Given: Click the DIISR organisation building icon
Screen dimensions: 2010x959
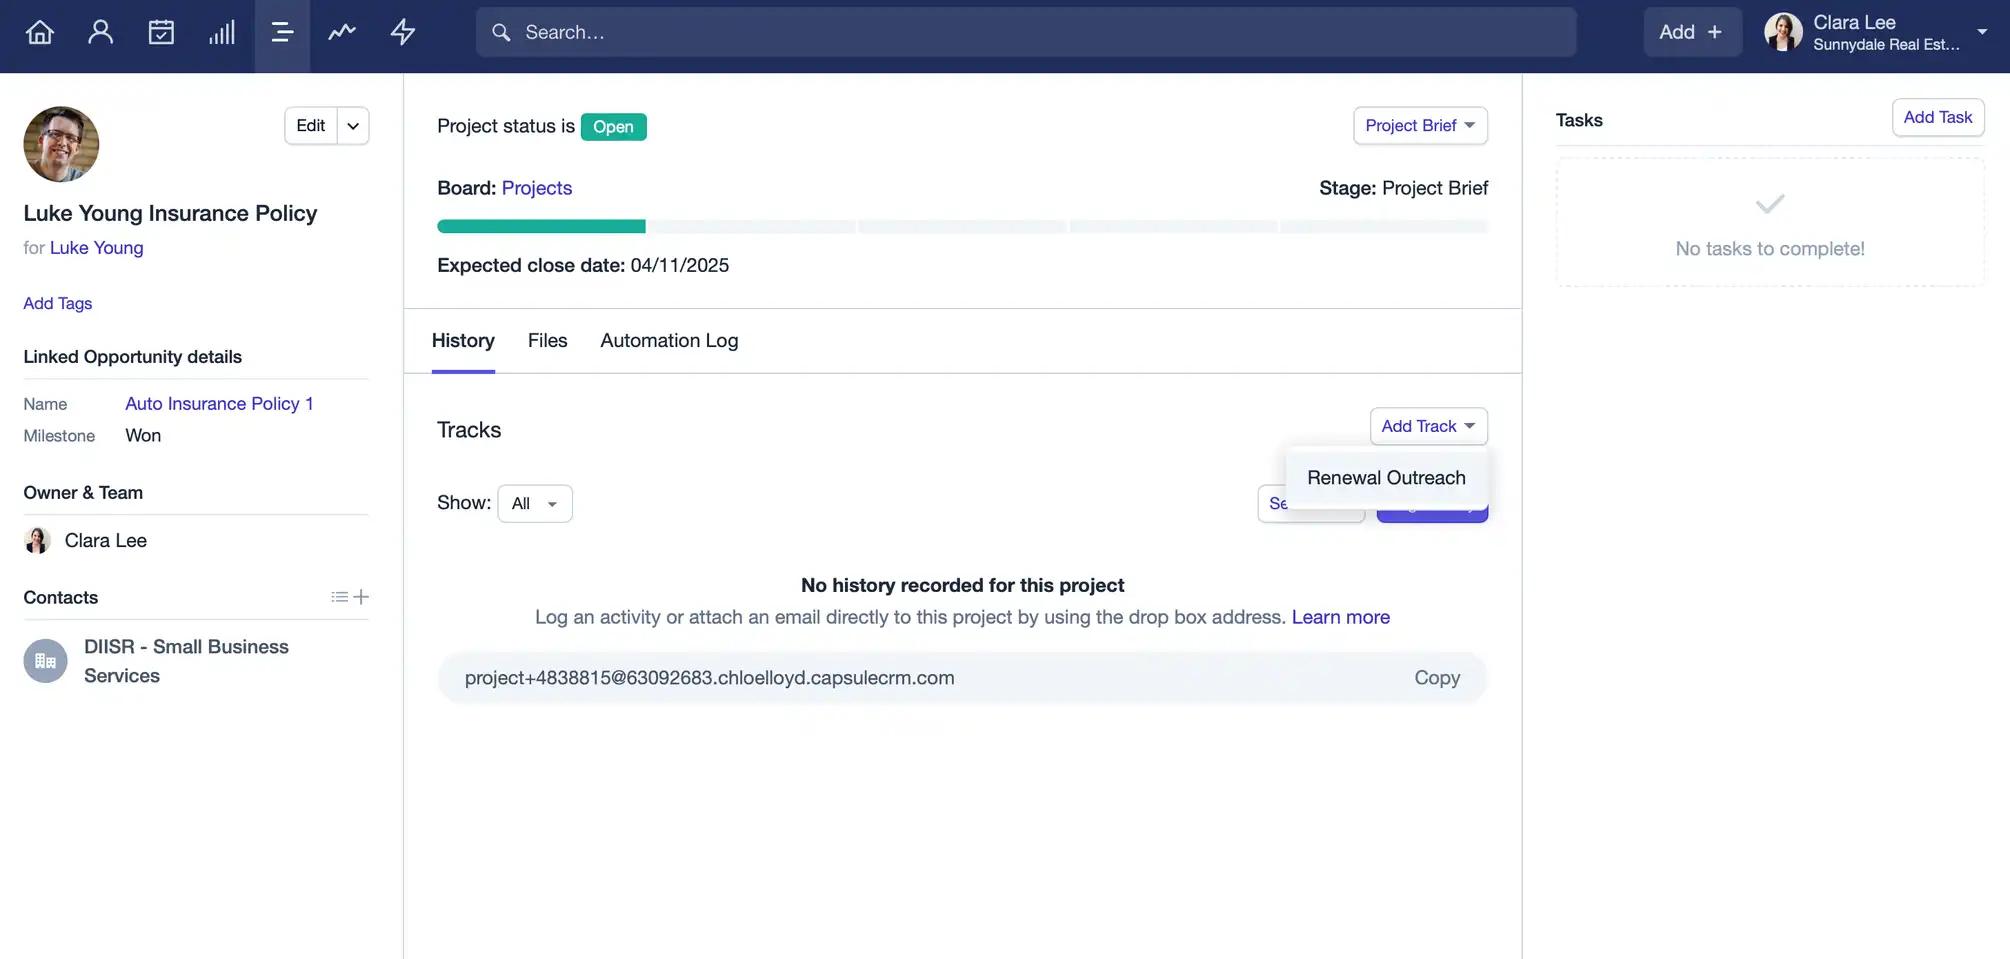Looking at the screenshot, I should [x=45, y=661].
